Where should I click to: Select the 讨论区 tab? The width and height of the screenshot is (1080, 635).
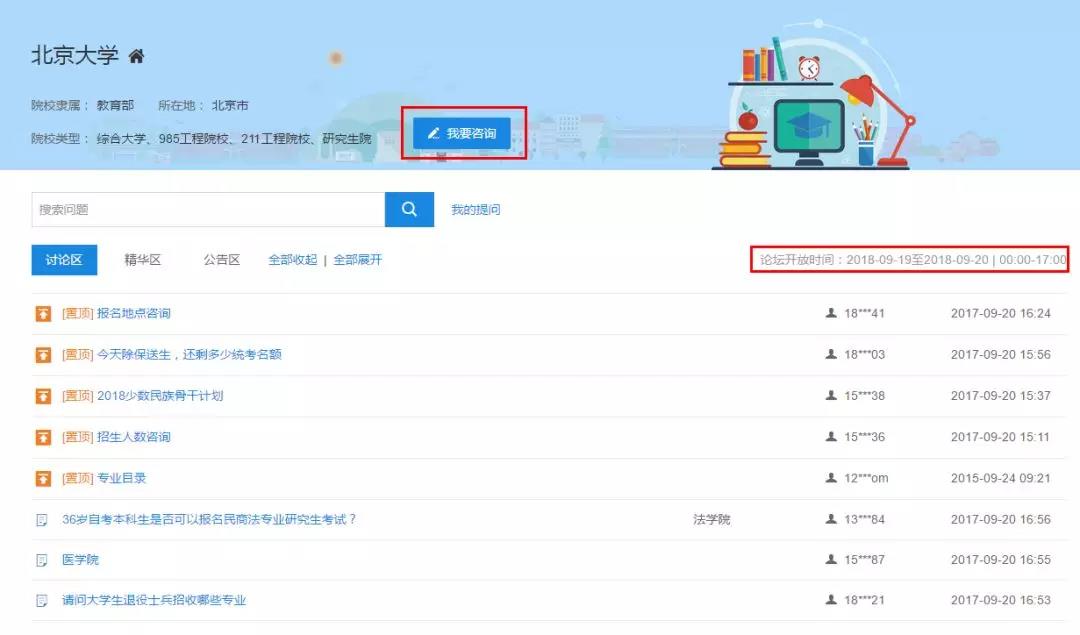pos(63,259)
